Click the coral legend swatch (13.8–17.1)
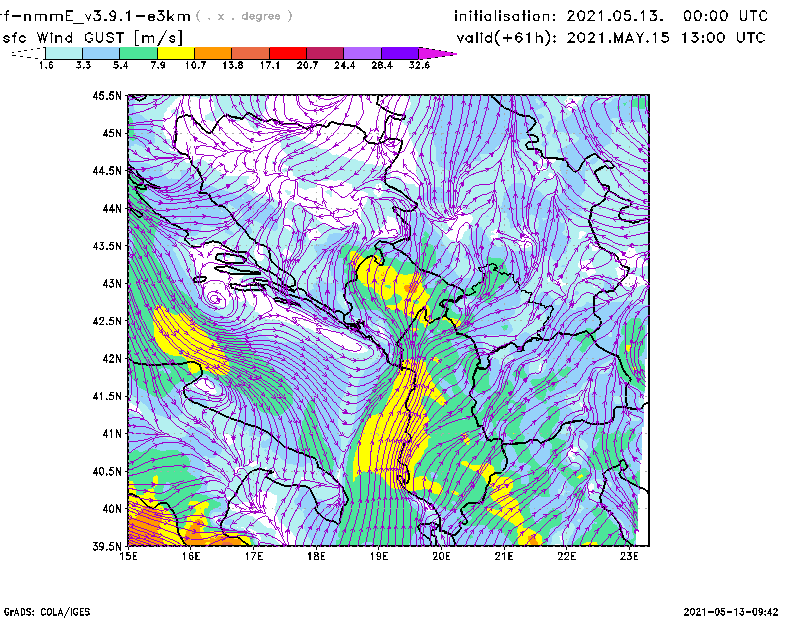This screenshot has width=800, height=618. [x=251, y=53]
